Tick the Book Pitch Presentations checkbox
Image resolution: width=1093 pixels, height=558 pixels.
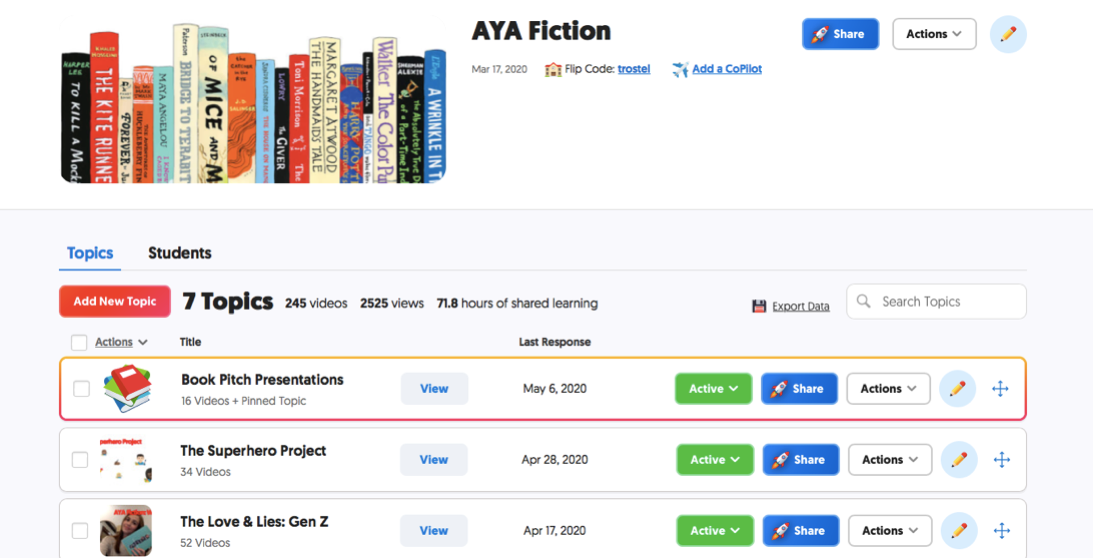point(81,389)
